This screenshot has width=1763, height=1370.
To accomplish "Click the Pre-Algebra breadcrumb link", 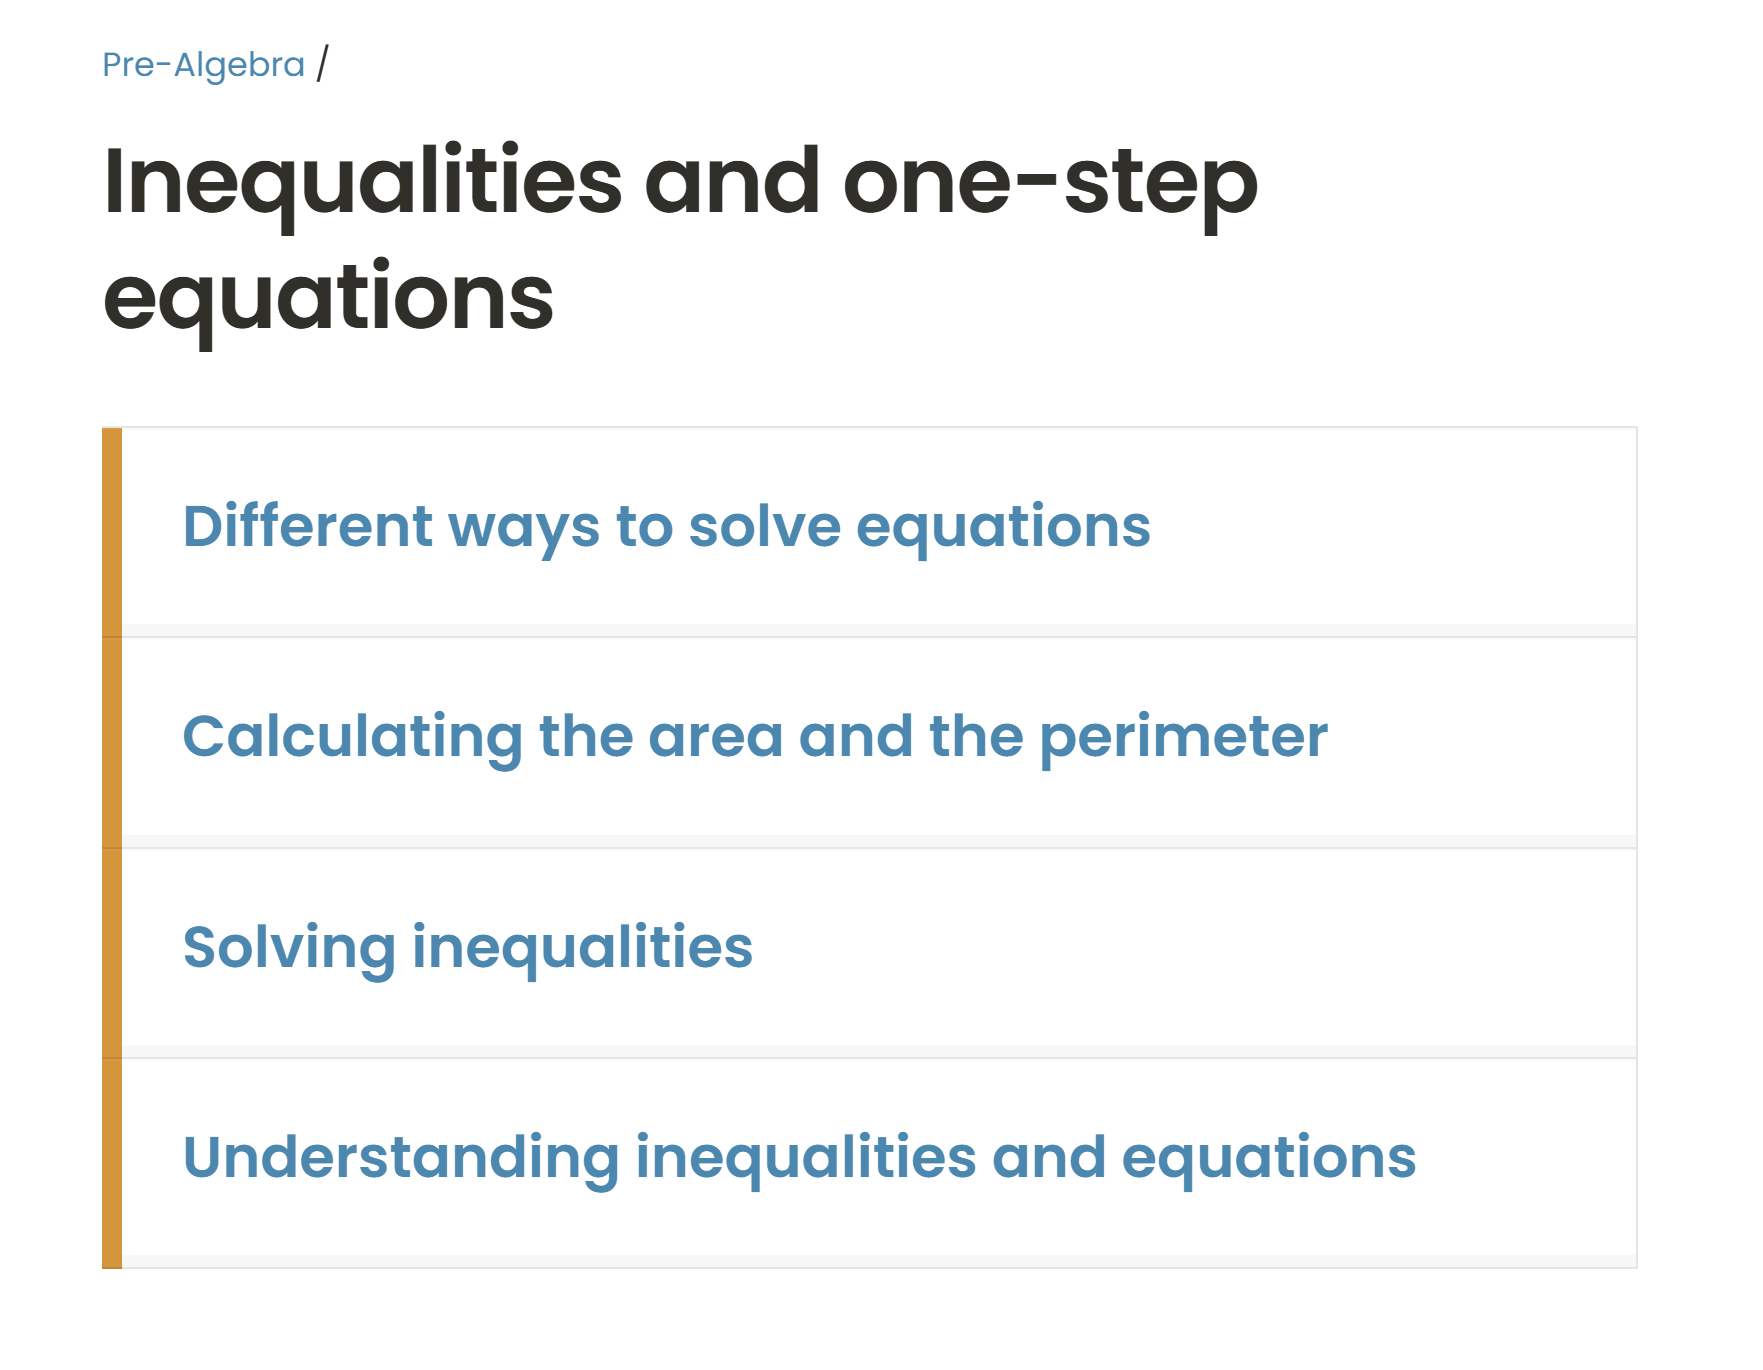I will tap(203, 65).
